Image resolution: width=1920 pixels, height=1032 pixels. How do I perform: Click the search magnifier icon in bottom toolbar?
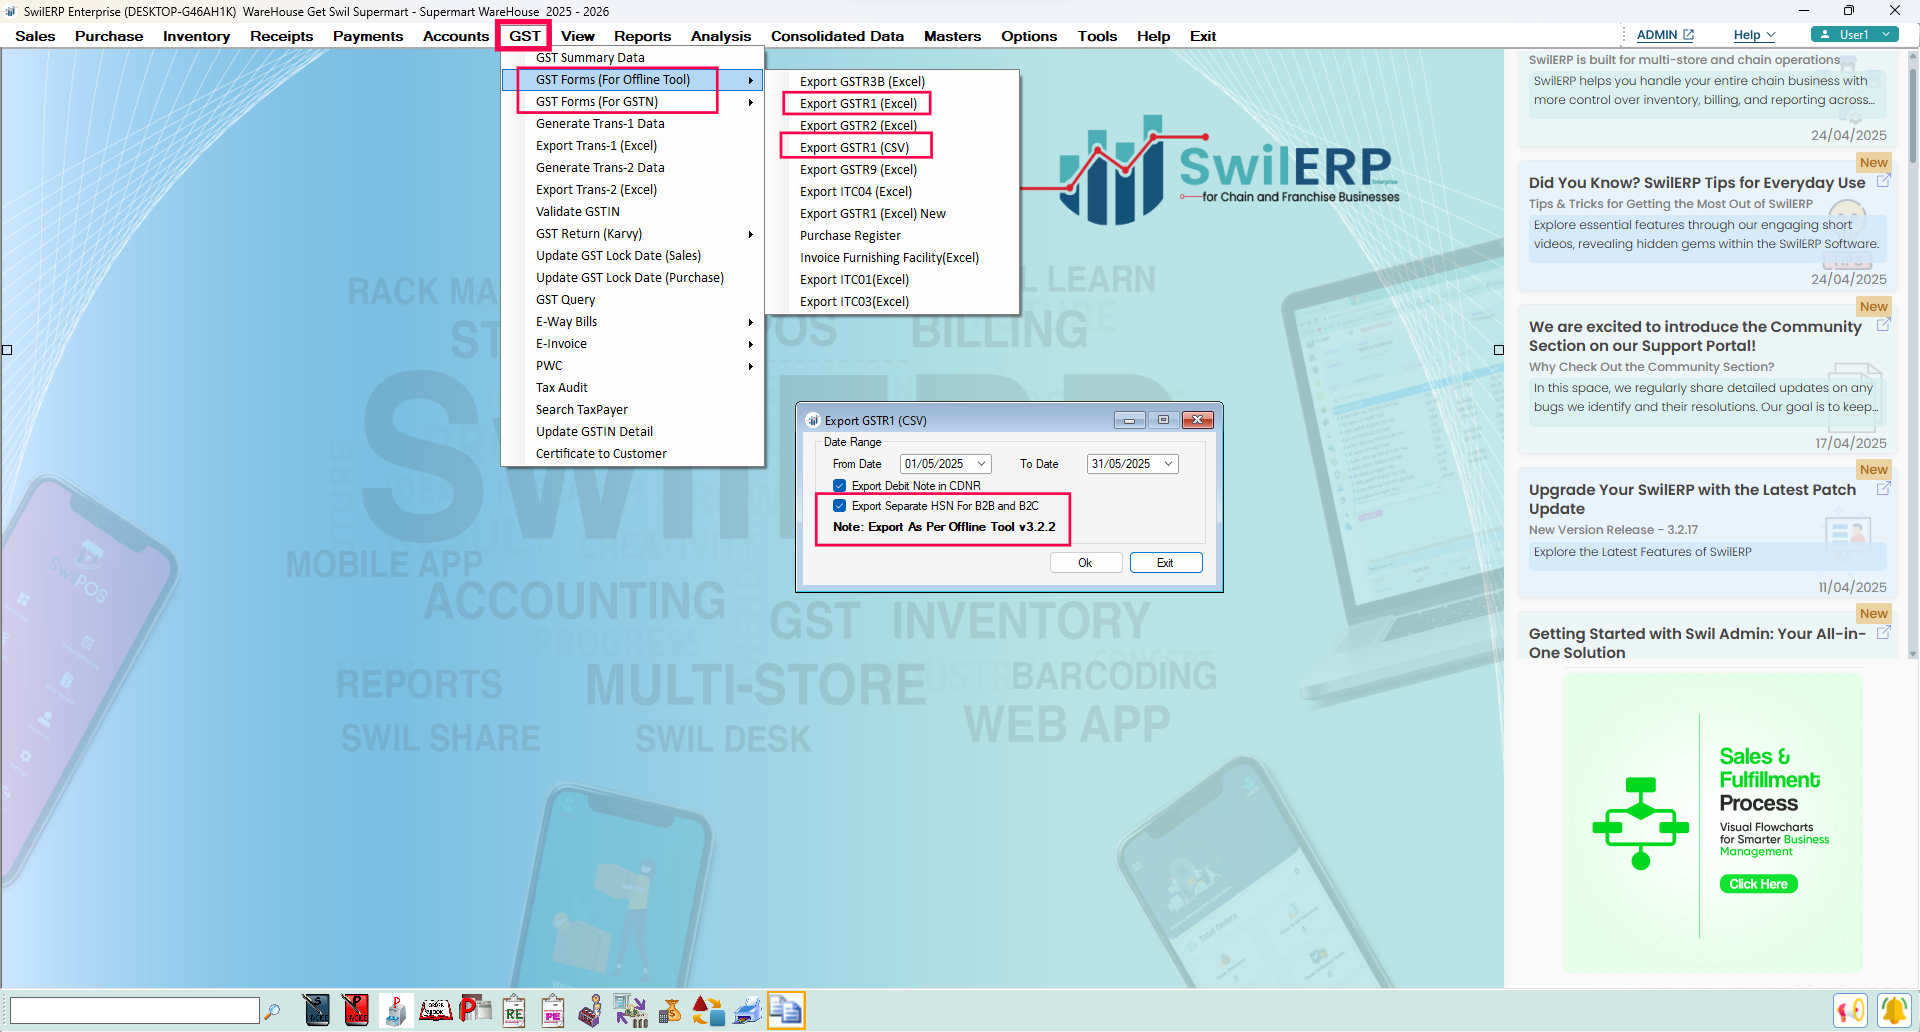(x=272, y=1011)
